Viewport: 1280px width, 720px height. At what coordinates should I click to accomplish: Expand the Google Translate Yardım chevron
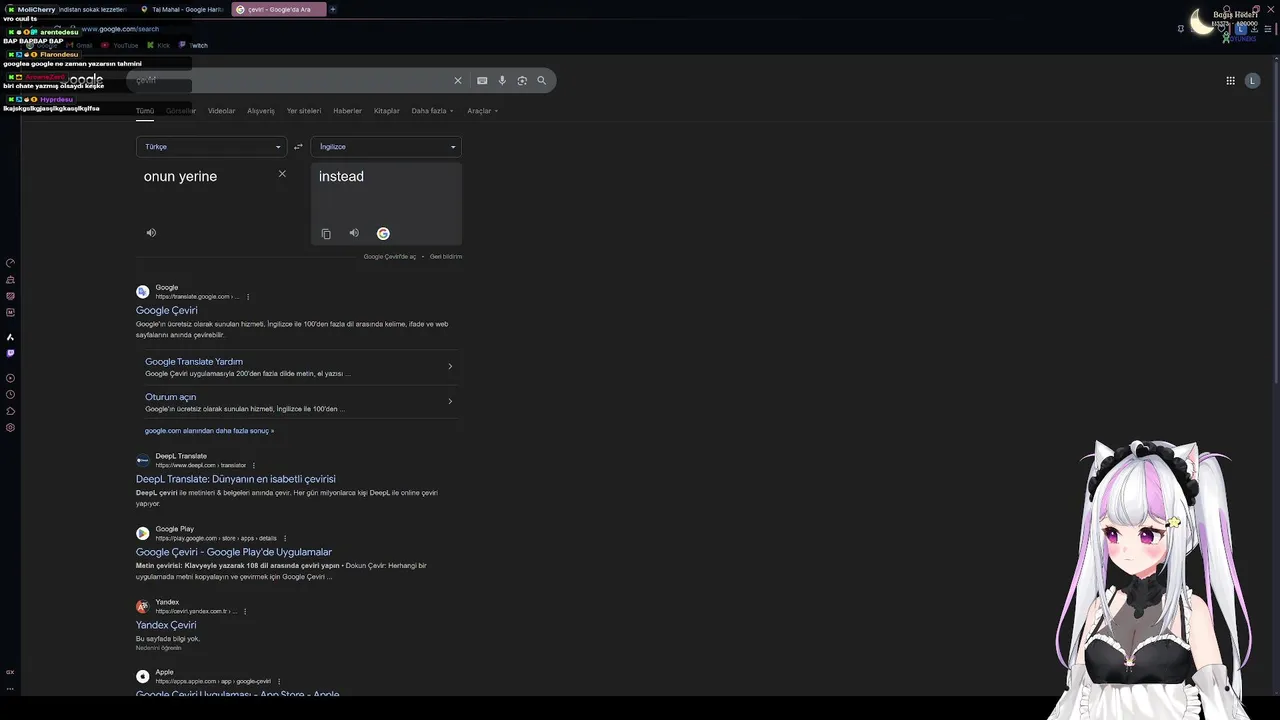tap(450, 366)
